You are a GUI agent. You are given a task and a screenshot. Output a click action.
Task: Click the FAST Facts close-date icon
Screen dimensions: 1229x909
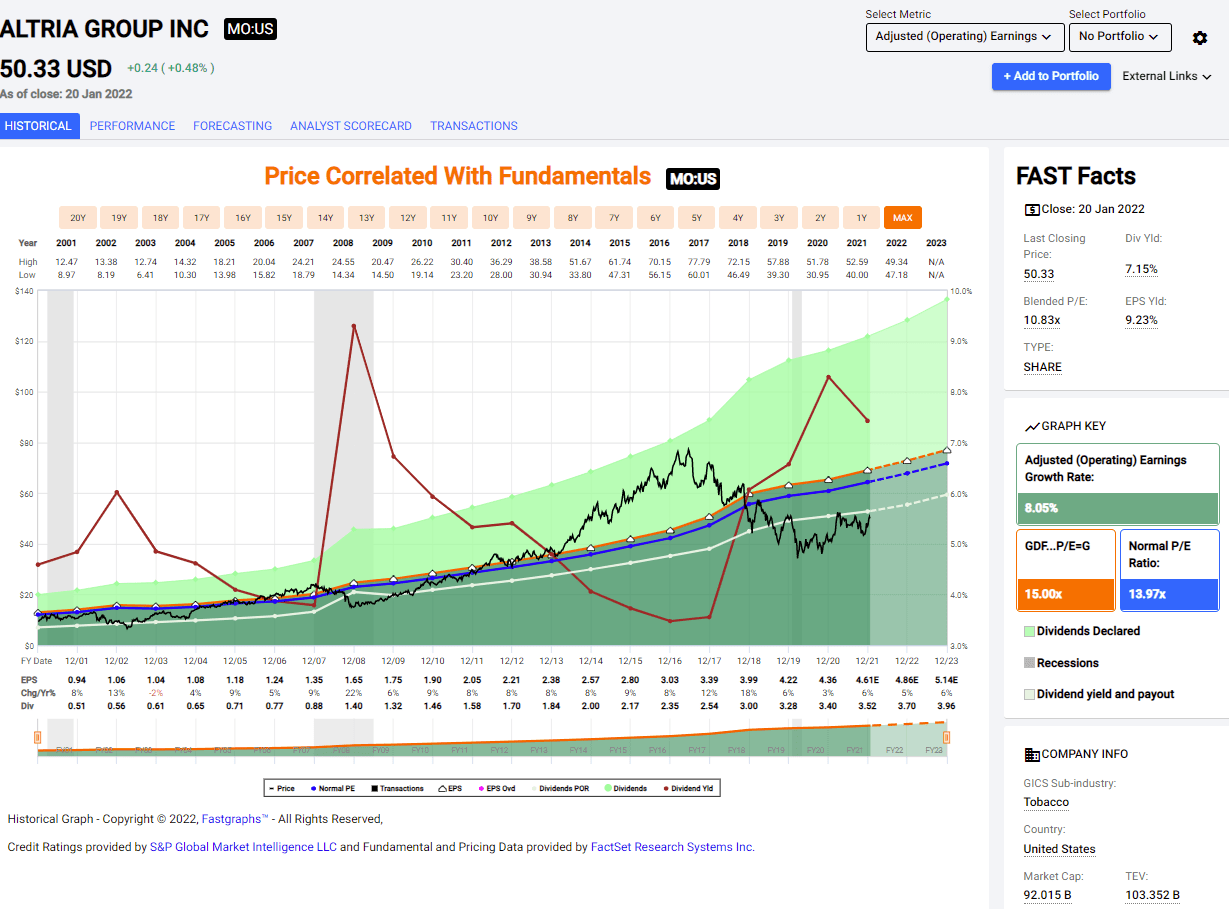pos(1032,209)
